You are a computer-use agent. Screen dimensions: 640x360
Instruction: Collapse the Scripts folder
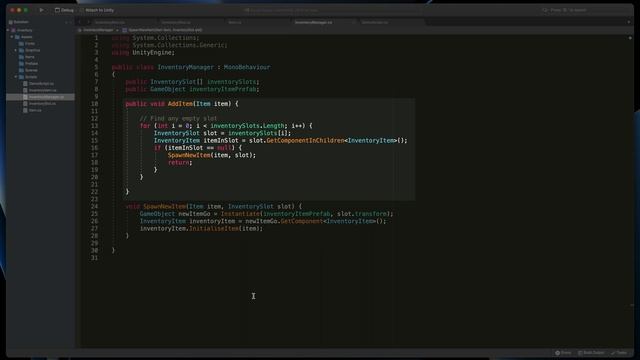(16, 77)
